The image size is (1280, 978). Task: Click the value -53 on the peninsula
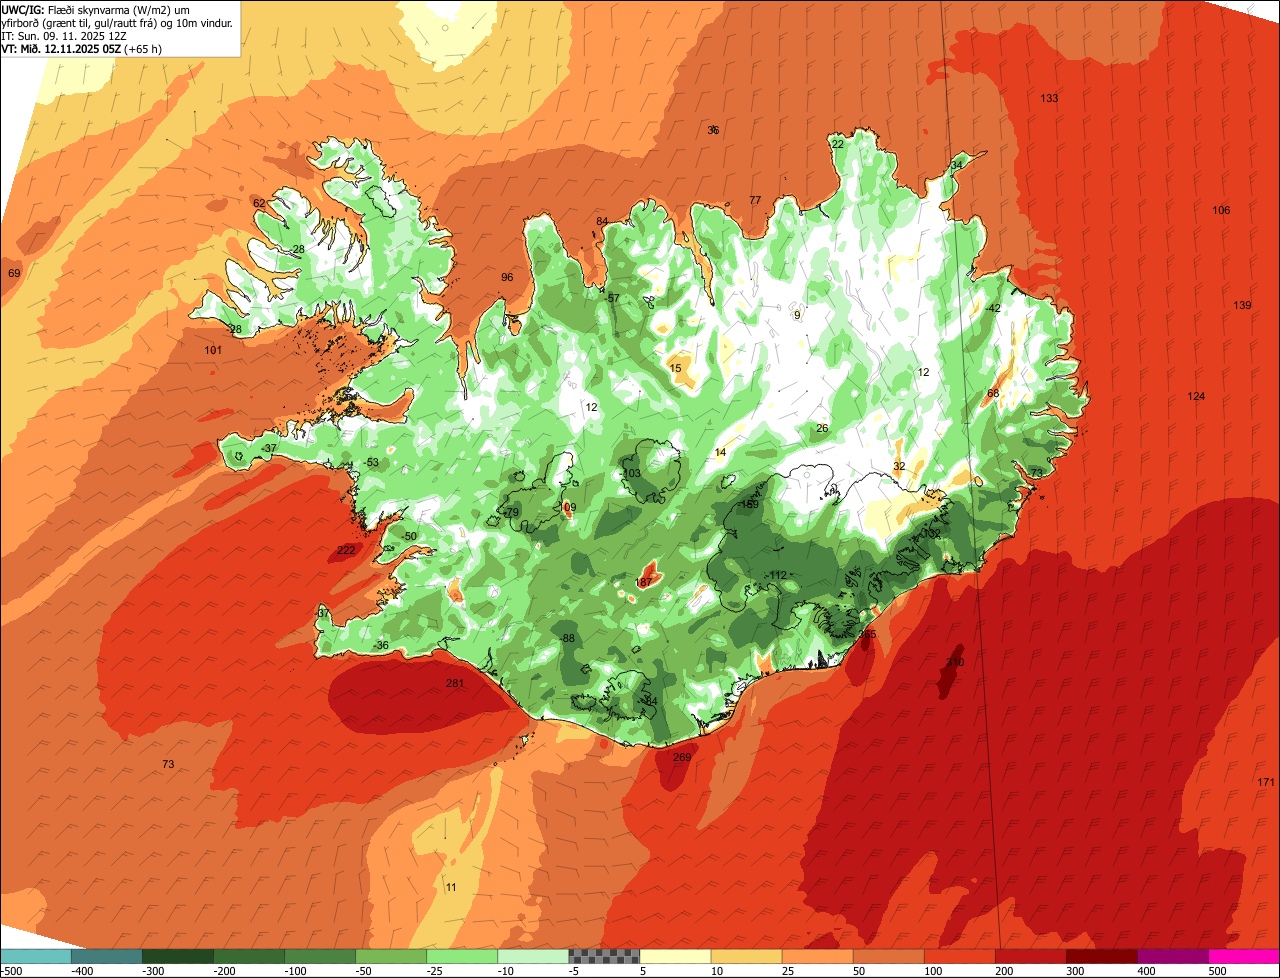click(x=371, y=462)
